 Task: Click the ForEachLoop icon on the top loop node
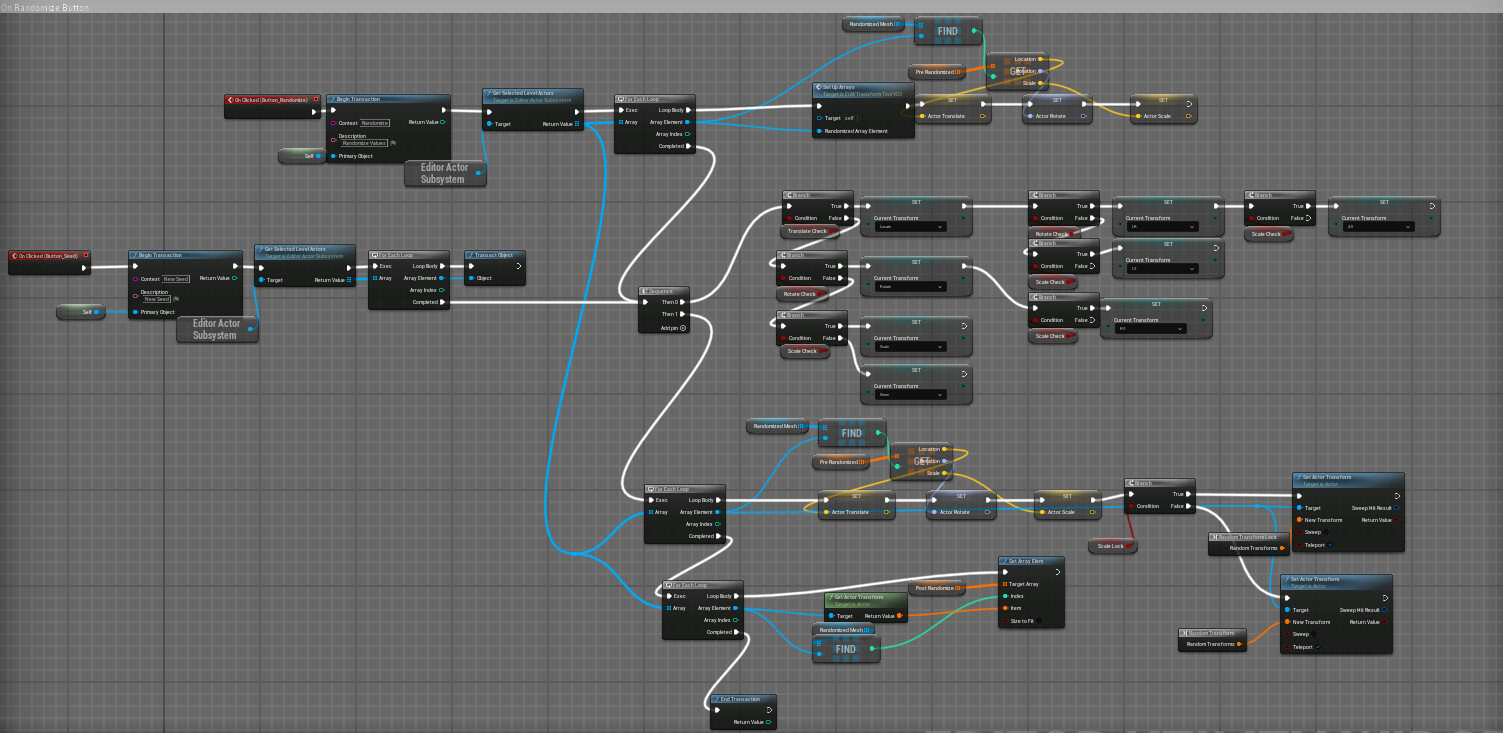623,98
